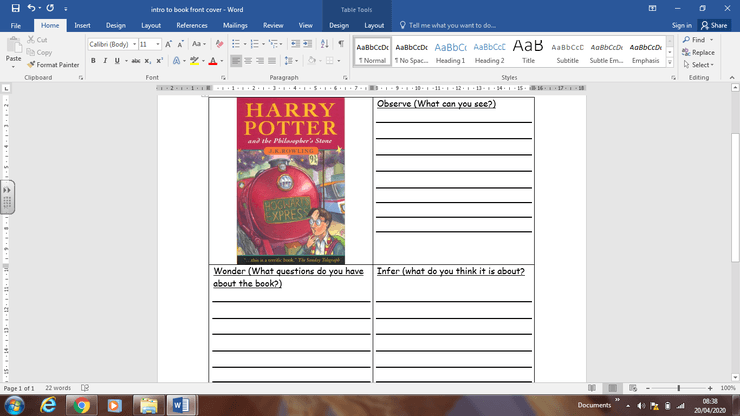The height and width of the screenshot is (416, 740).
Task: Click the 22 words count in status bar
Action: point(58,388)
